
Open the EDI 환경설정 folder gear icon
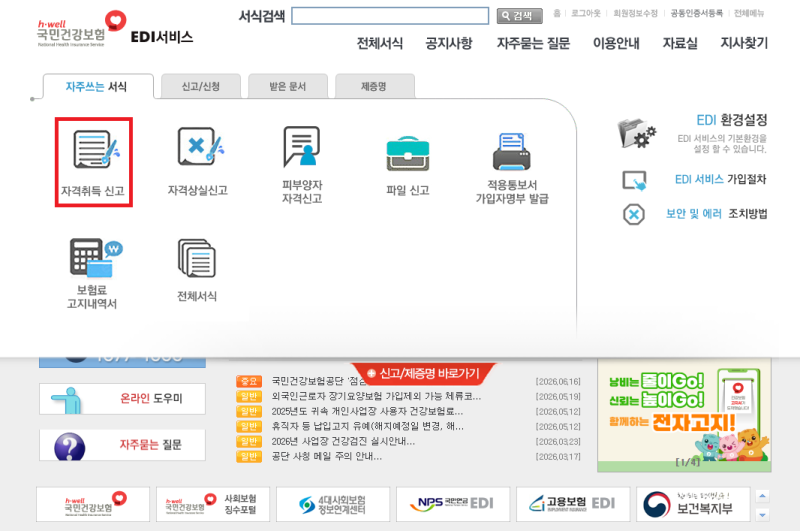(636, 134)
